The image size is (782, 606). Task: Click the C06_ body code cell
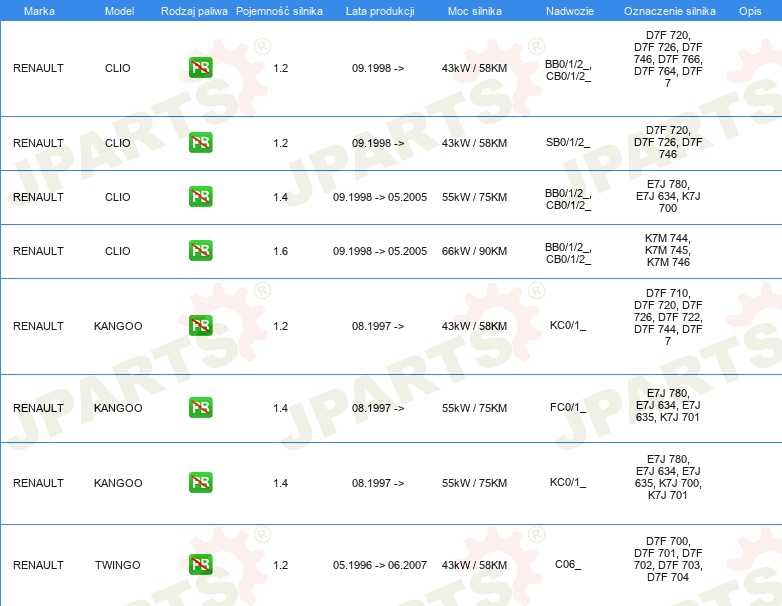(x=568, y=564)
